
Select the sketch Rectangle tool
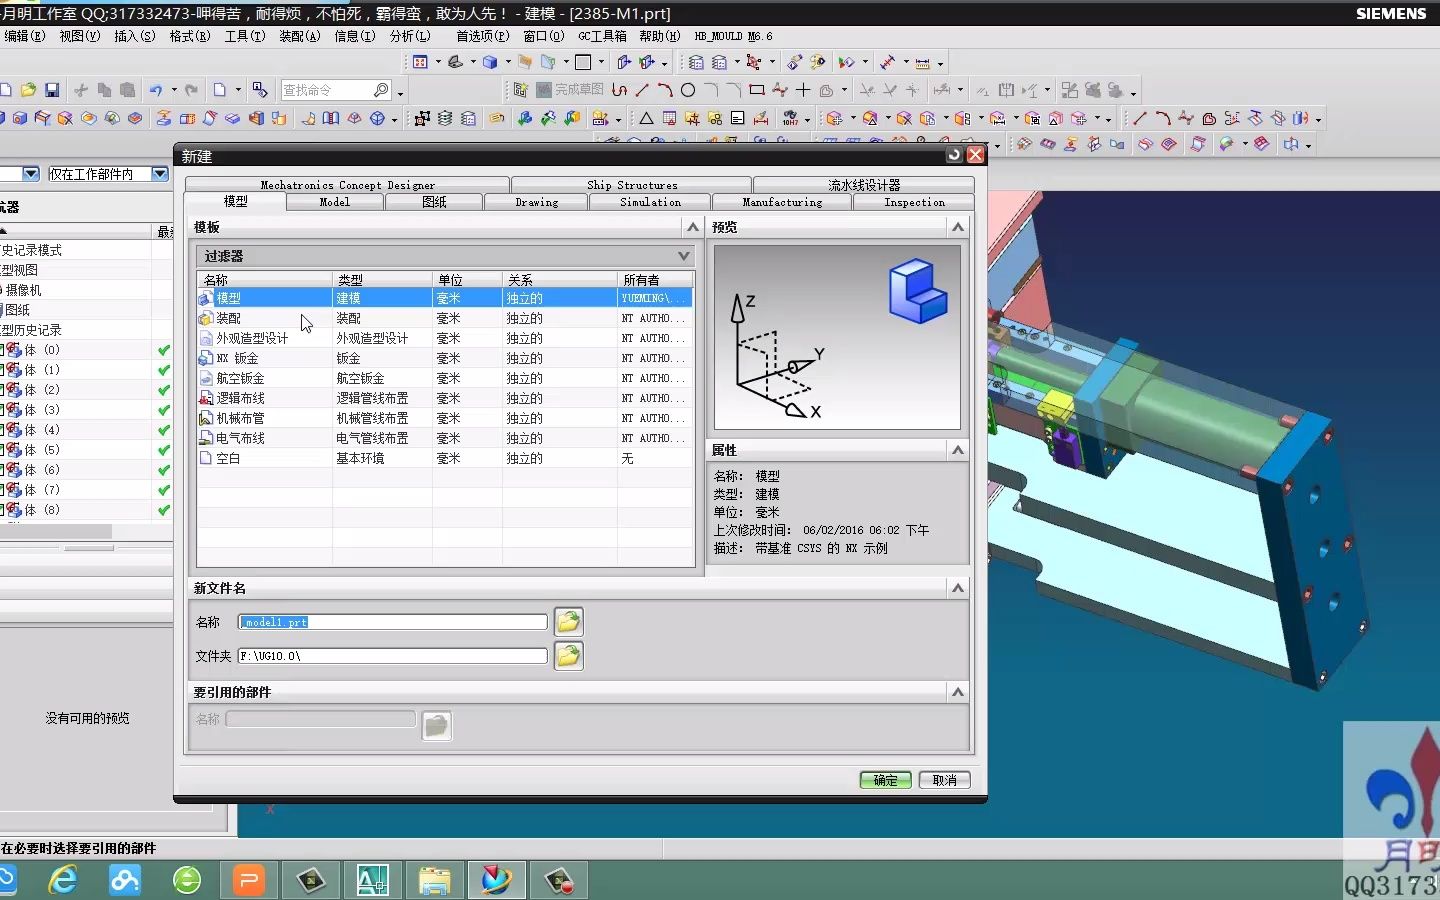click(757, 90)
